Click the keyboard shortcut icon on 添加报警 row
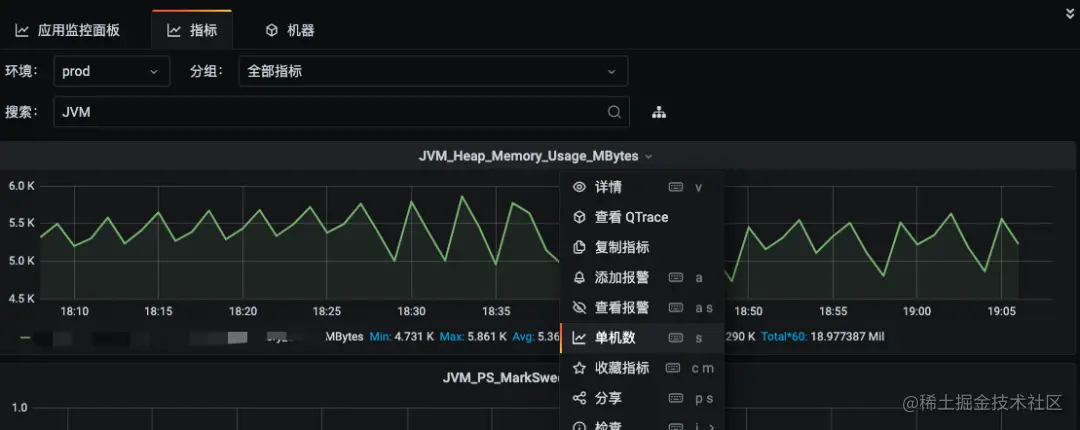Screen dimensions: 1080x430 coord(676,278)
